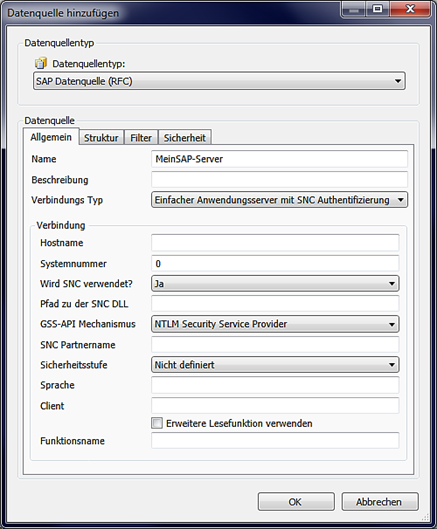Switch to the Filter tab
This screenshot has height=529, width=437.
141,138
